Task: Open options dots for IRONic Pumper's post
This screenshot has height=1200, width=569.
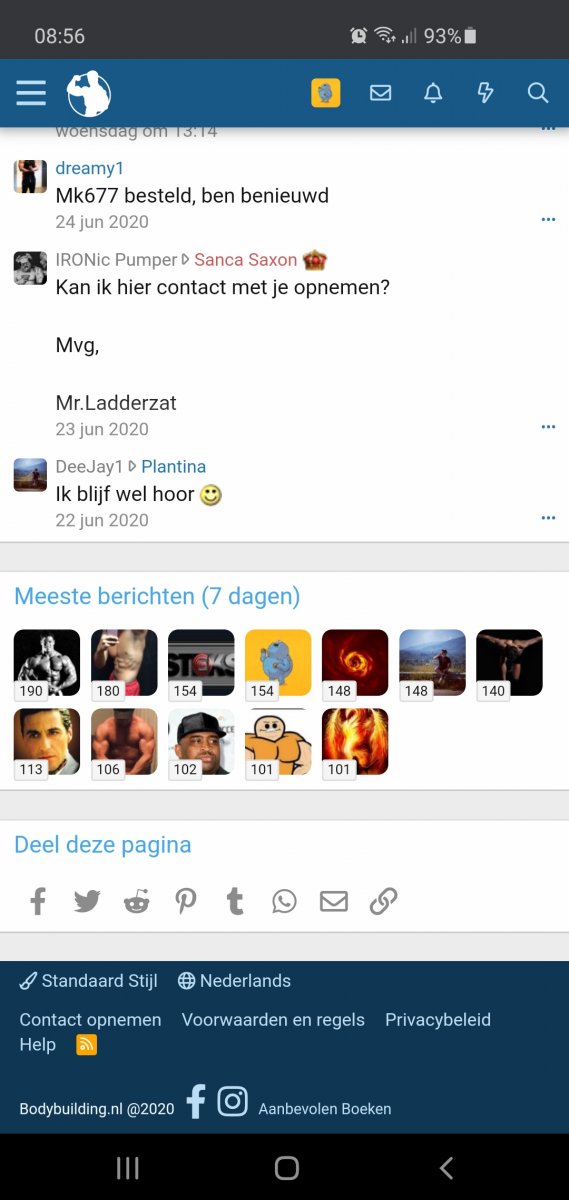Action: point(548,427)
